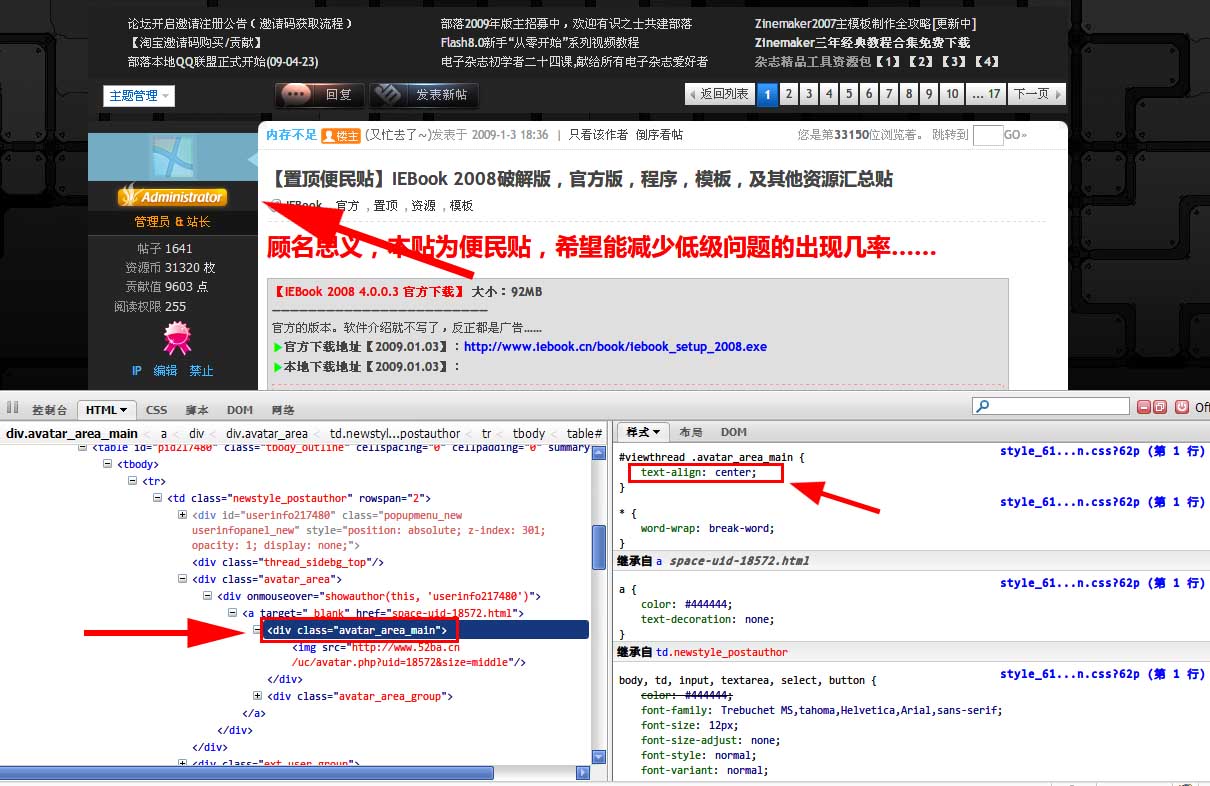The image size is (1210, 786).
Task: Collapse the td newstyle_postauthor node
Action: pos(158,498)
